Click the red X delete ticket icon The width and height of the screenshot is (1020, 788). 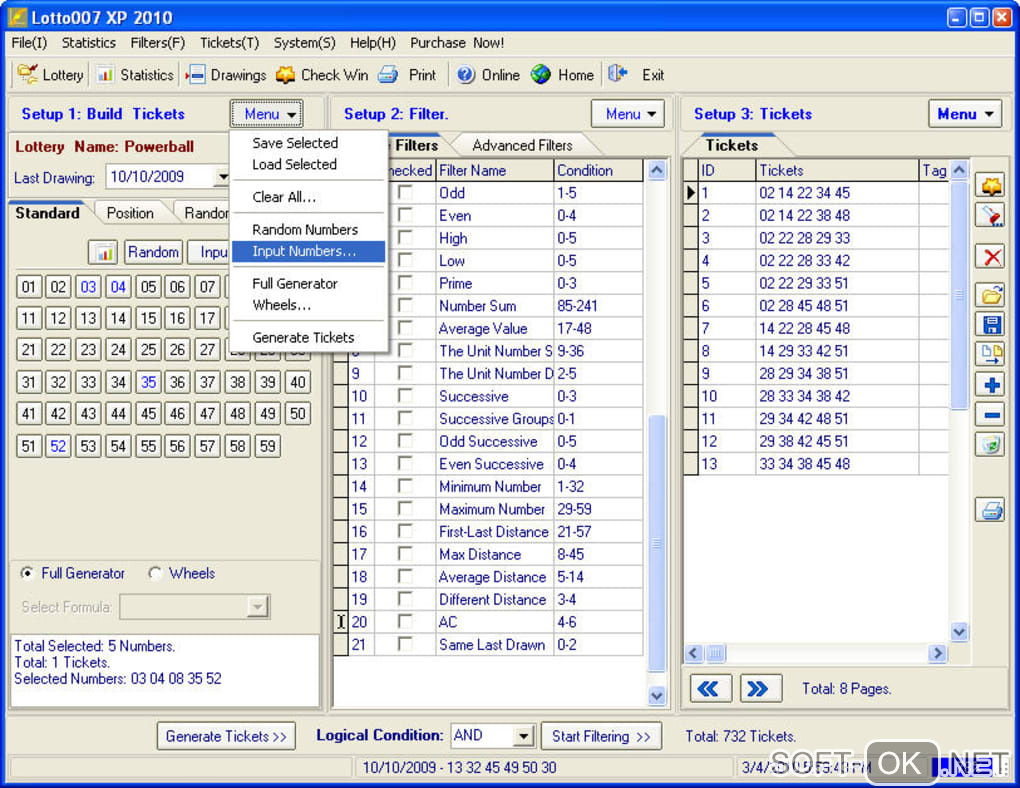990,257
